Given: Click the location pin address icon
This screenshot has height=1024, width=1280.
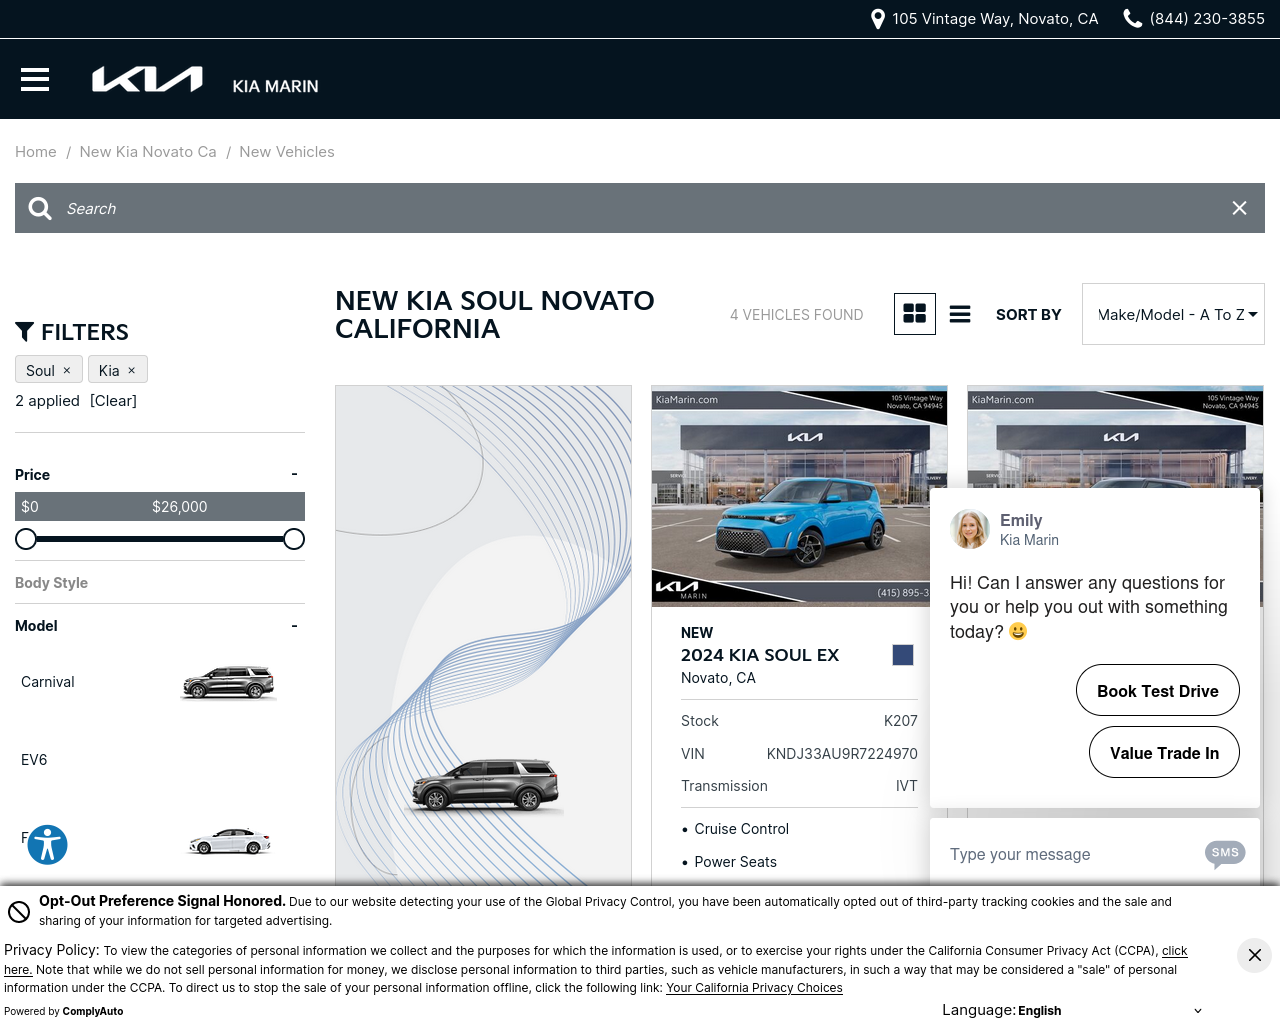Looking at the screenshot, I should (878, 19).
